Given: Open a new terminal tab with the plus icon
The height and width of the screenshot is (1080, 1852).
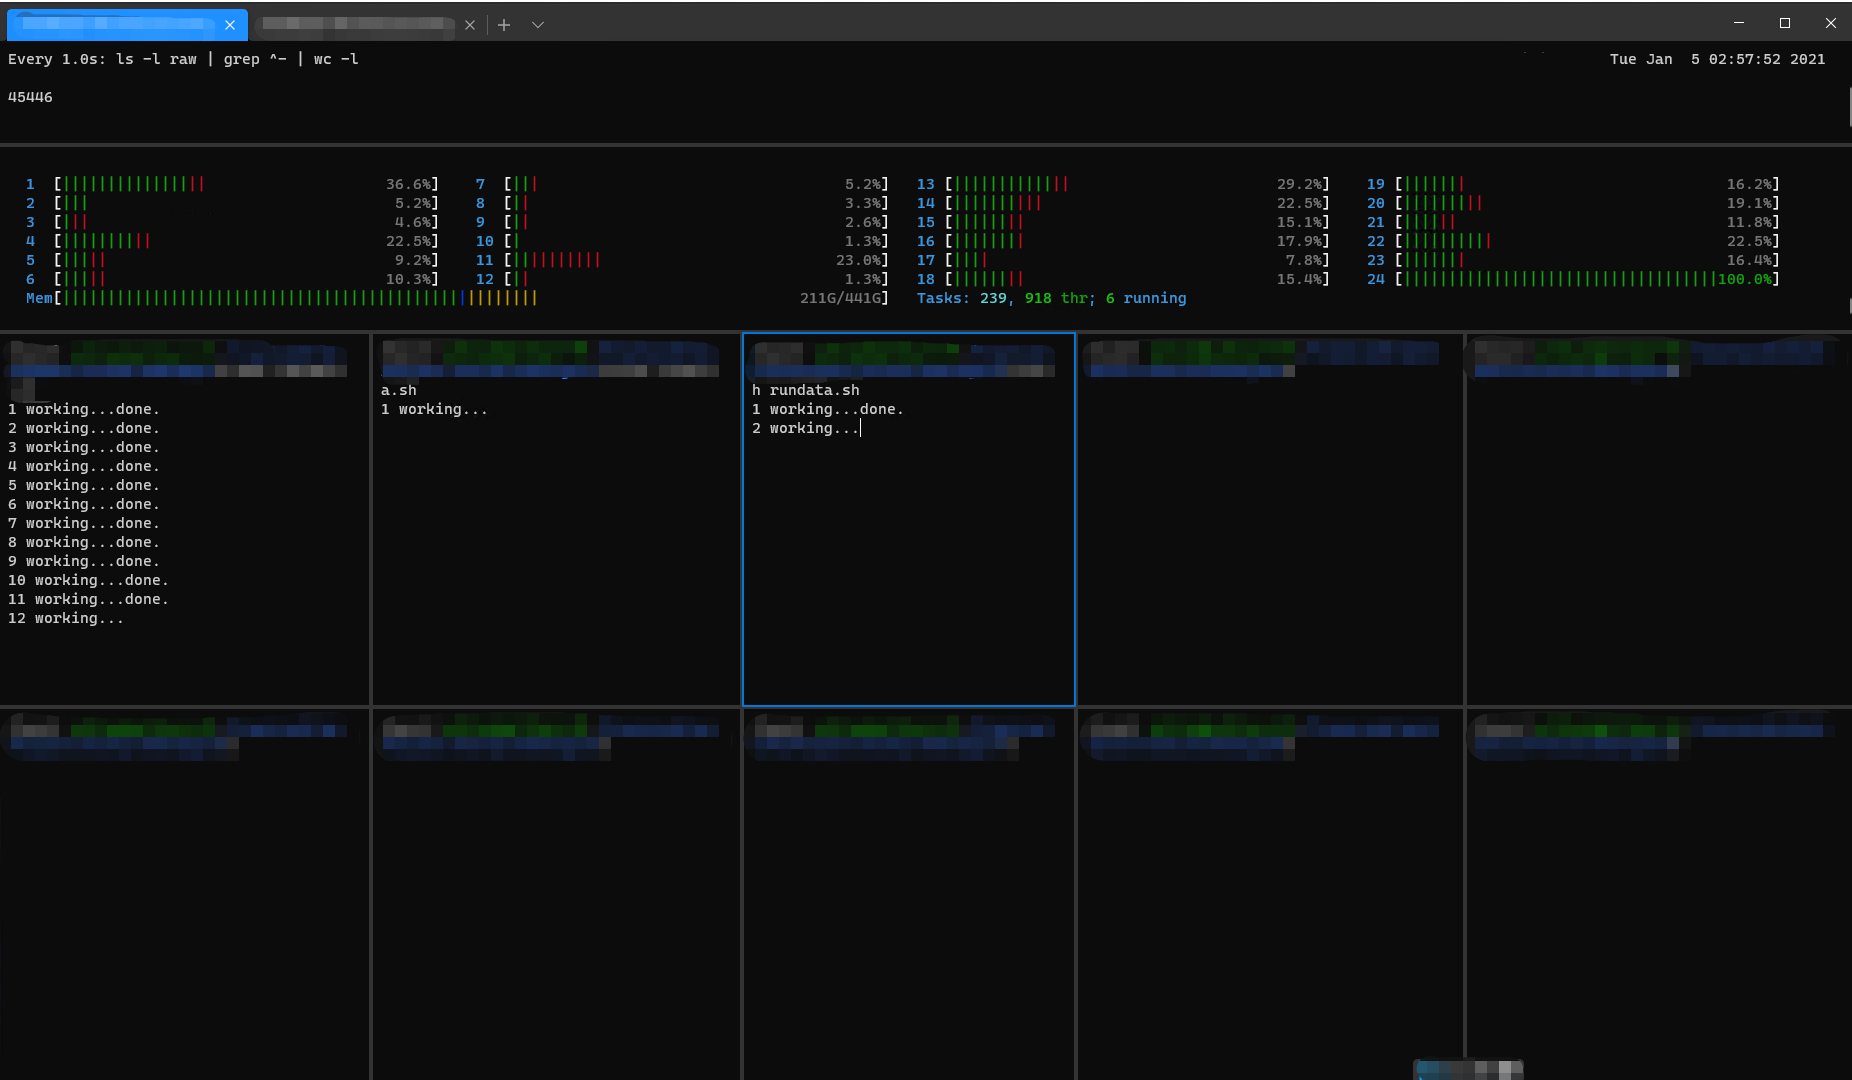Looking at the screenshot, I should [x=504, y=24].
